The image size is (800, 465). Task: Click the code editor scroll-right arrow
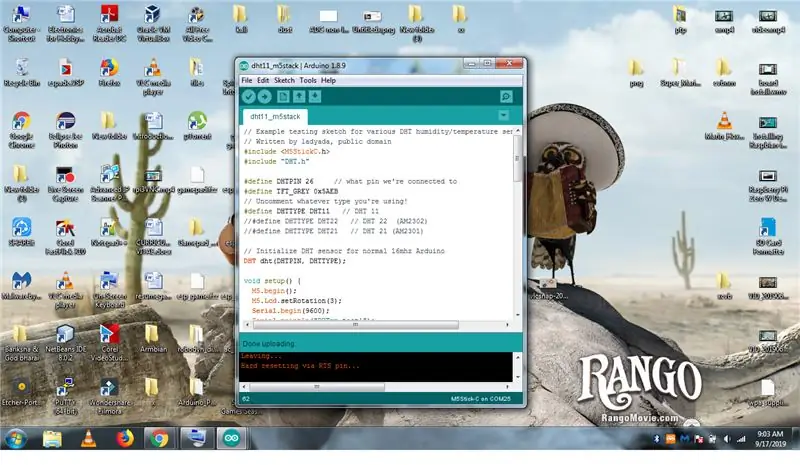507,325
